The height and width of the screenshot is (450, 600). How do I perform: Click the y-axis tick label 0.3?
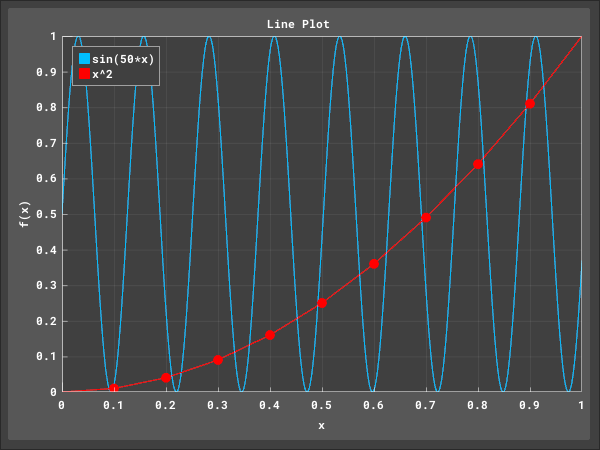point(46,285)
